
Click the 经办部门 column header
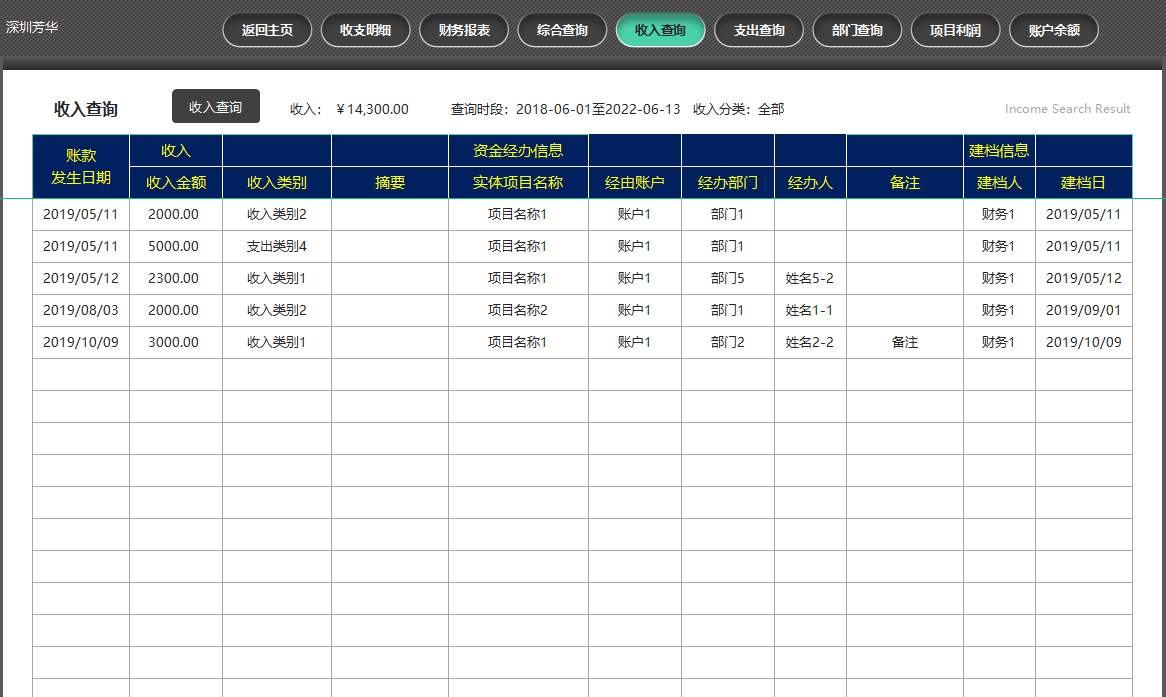click(x=727, y=182)
